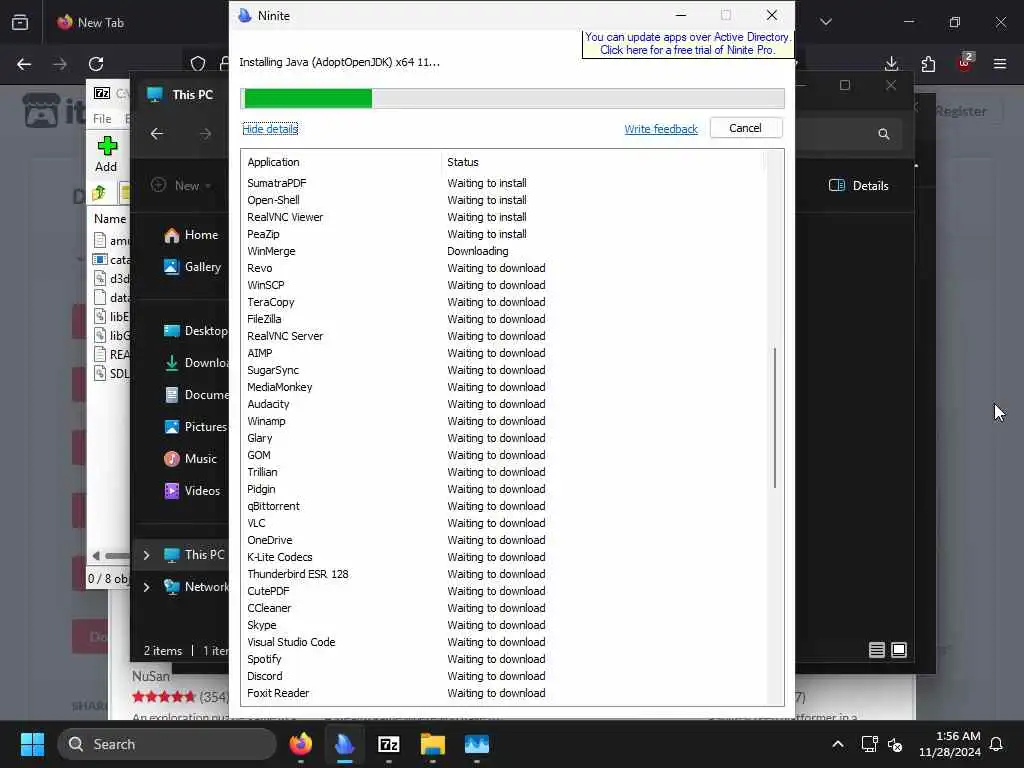This screenshot has height=768, width=1024.
Task: Click the Name column header in 7-Zip
Action: tap(110, 219)
